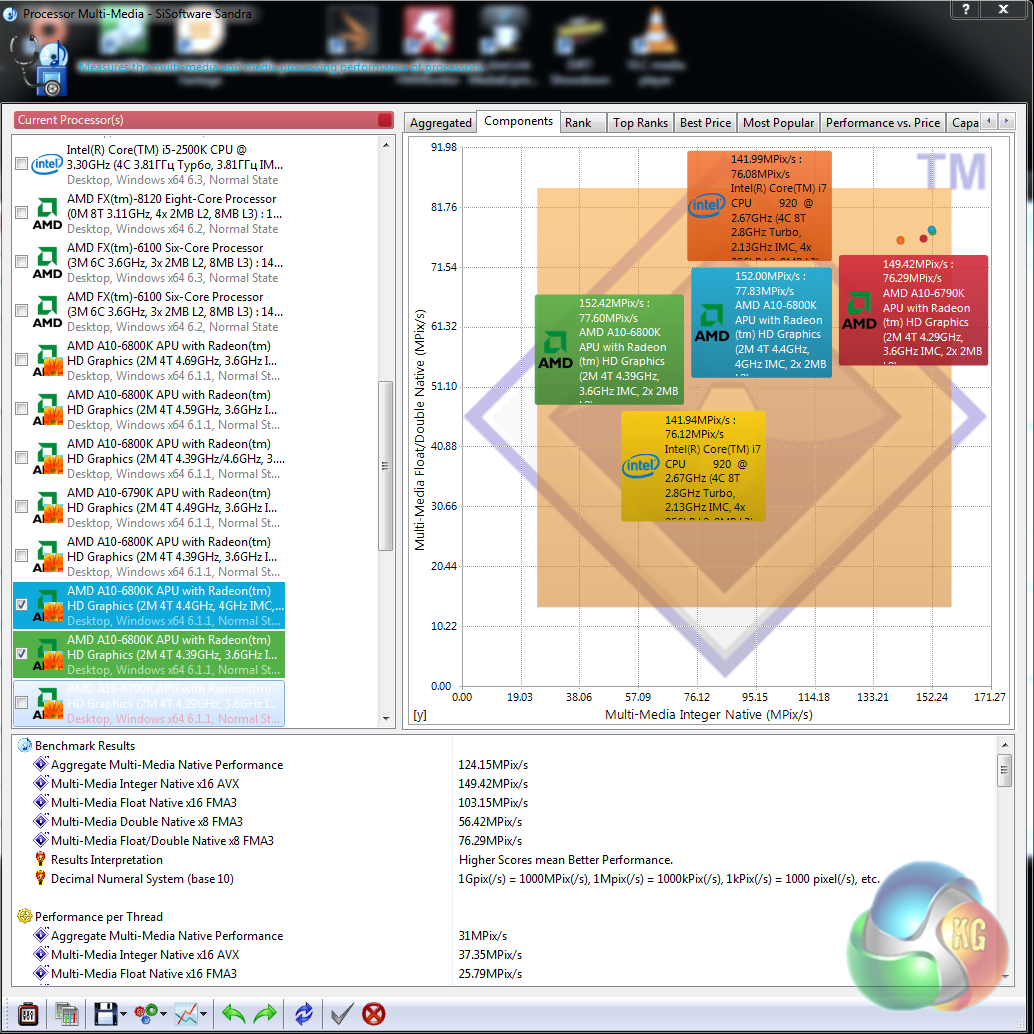
Task: Click the Current Processor(s) header bar
Action: tap(190, 120)
